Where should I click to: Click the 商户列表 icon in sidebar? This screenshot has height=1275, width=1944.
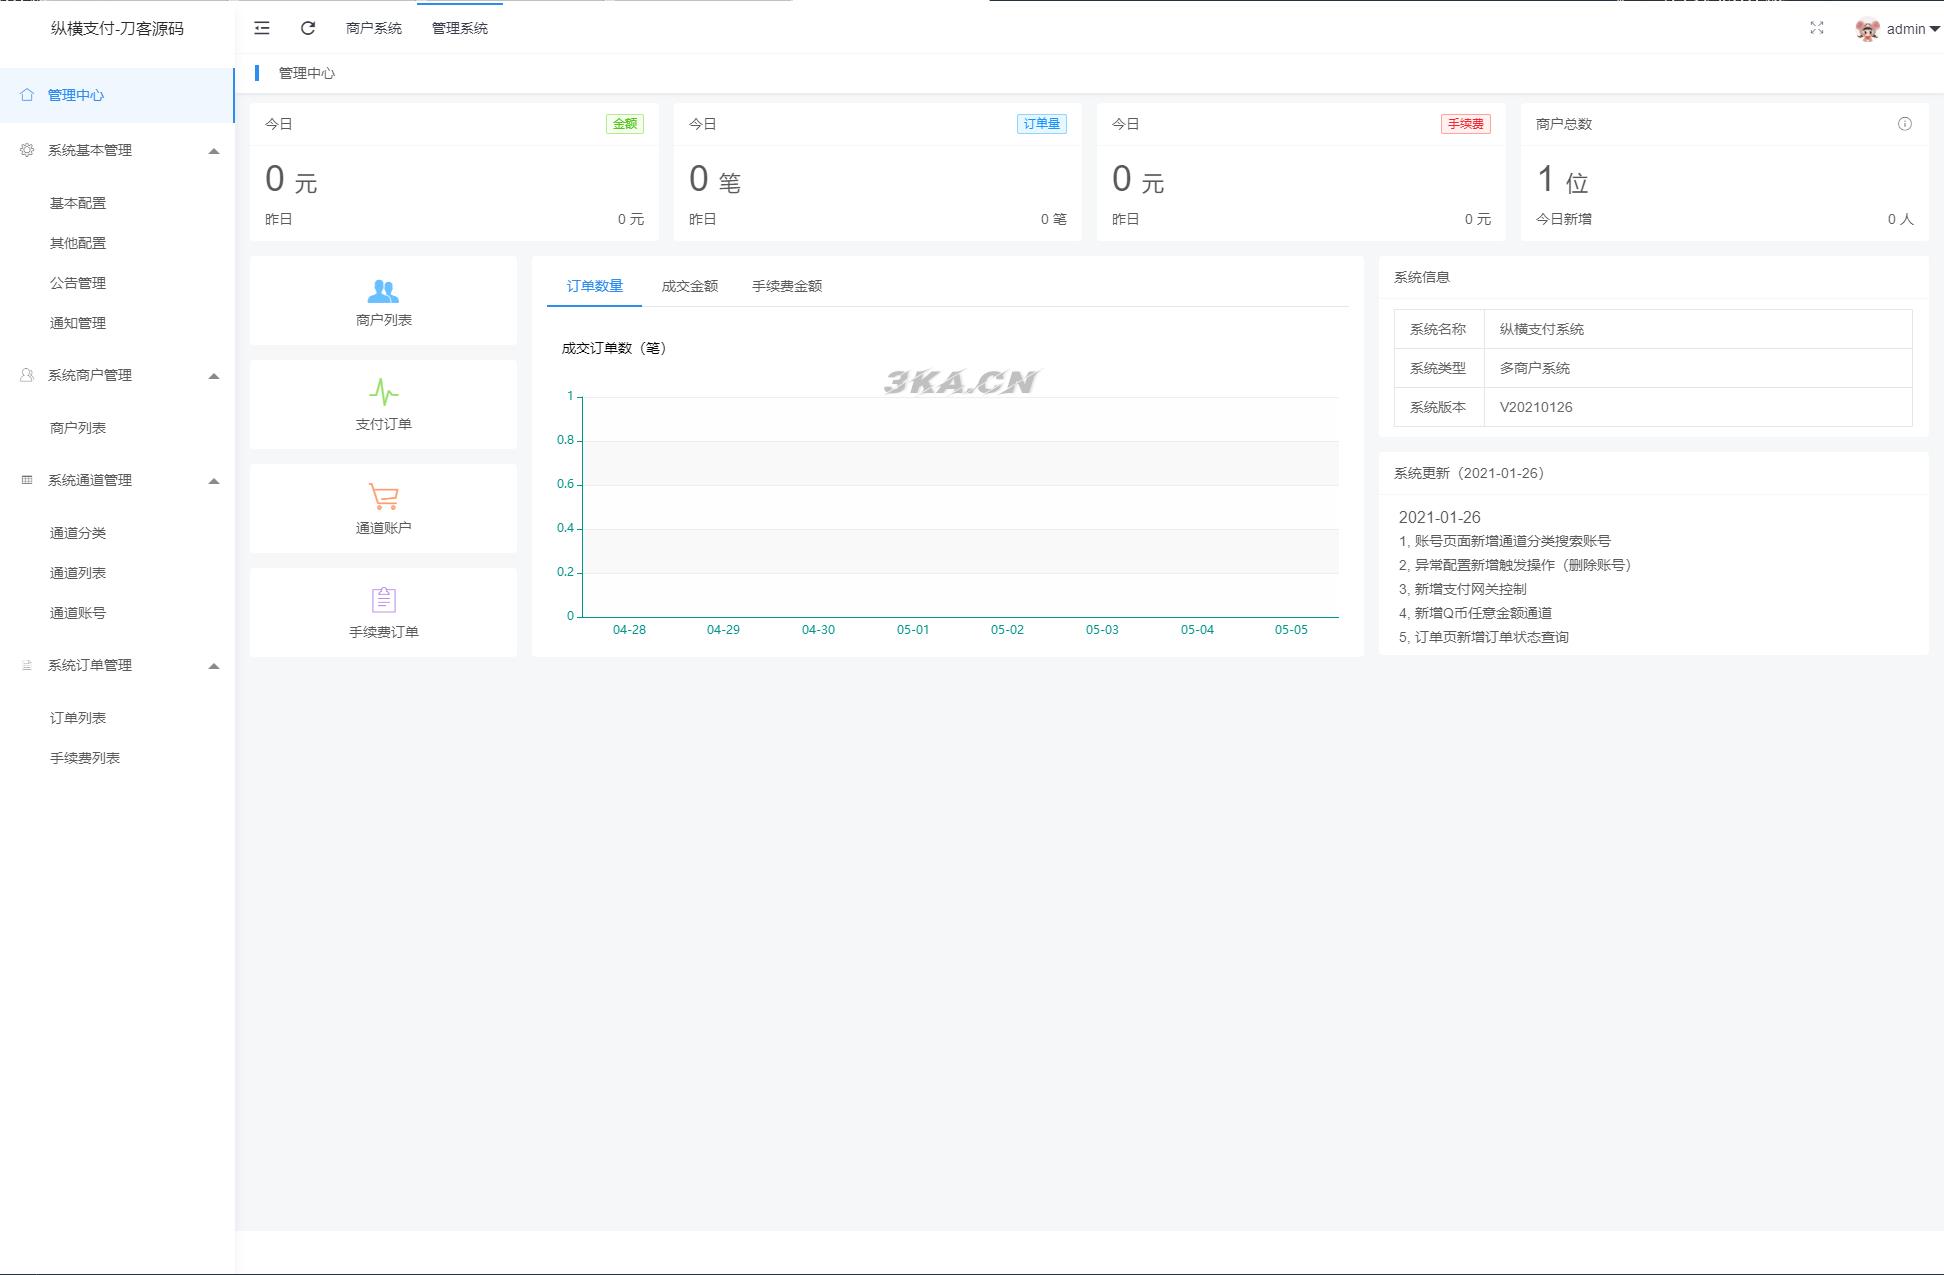click(x=78, y=427)
